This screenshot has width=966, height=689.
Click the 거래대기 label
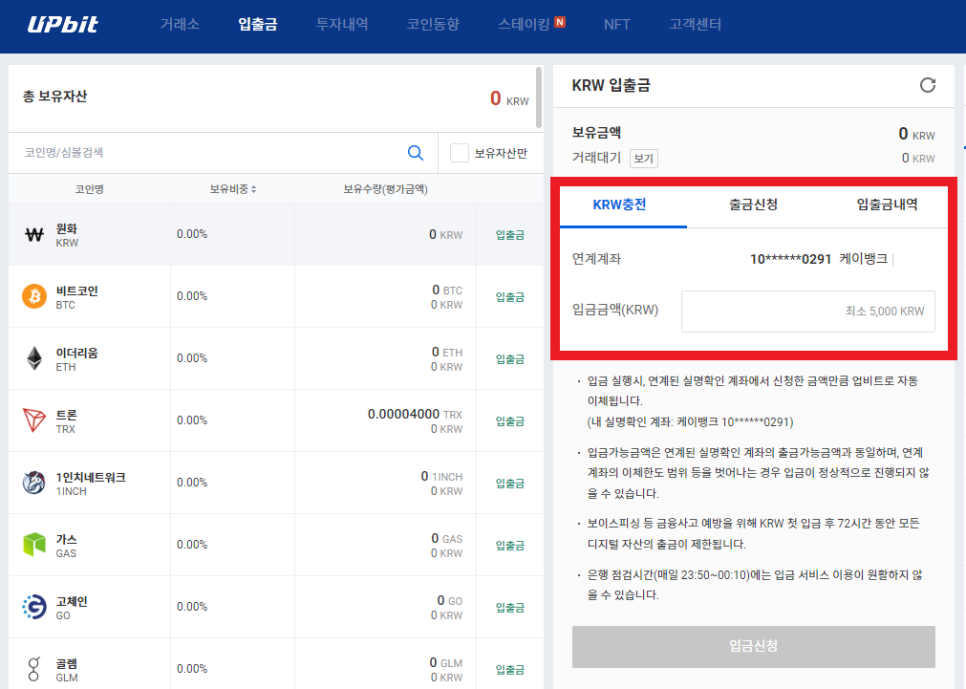pos(596,158)
